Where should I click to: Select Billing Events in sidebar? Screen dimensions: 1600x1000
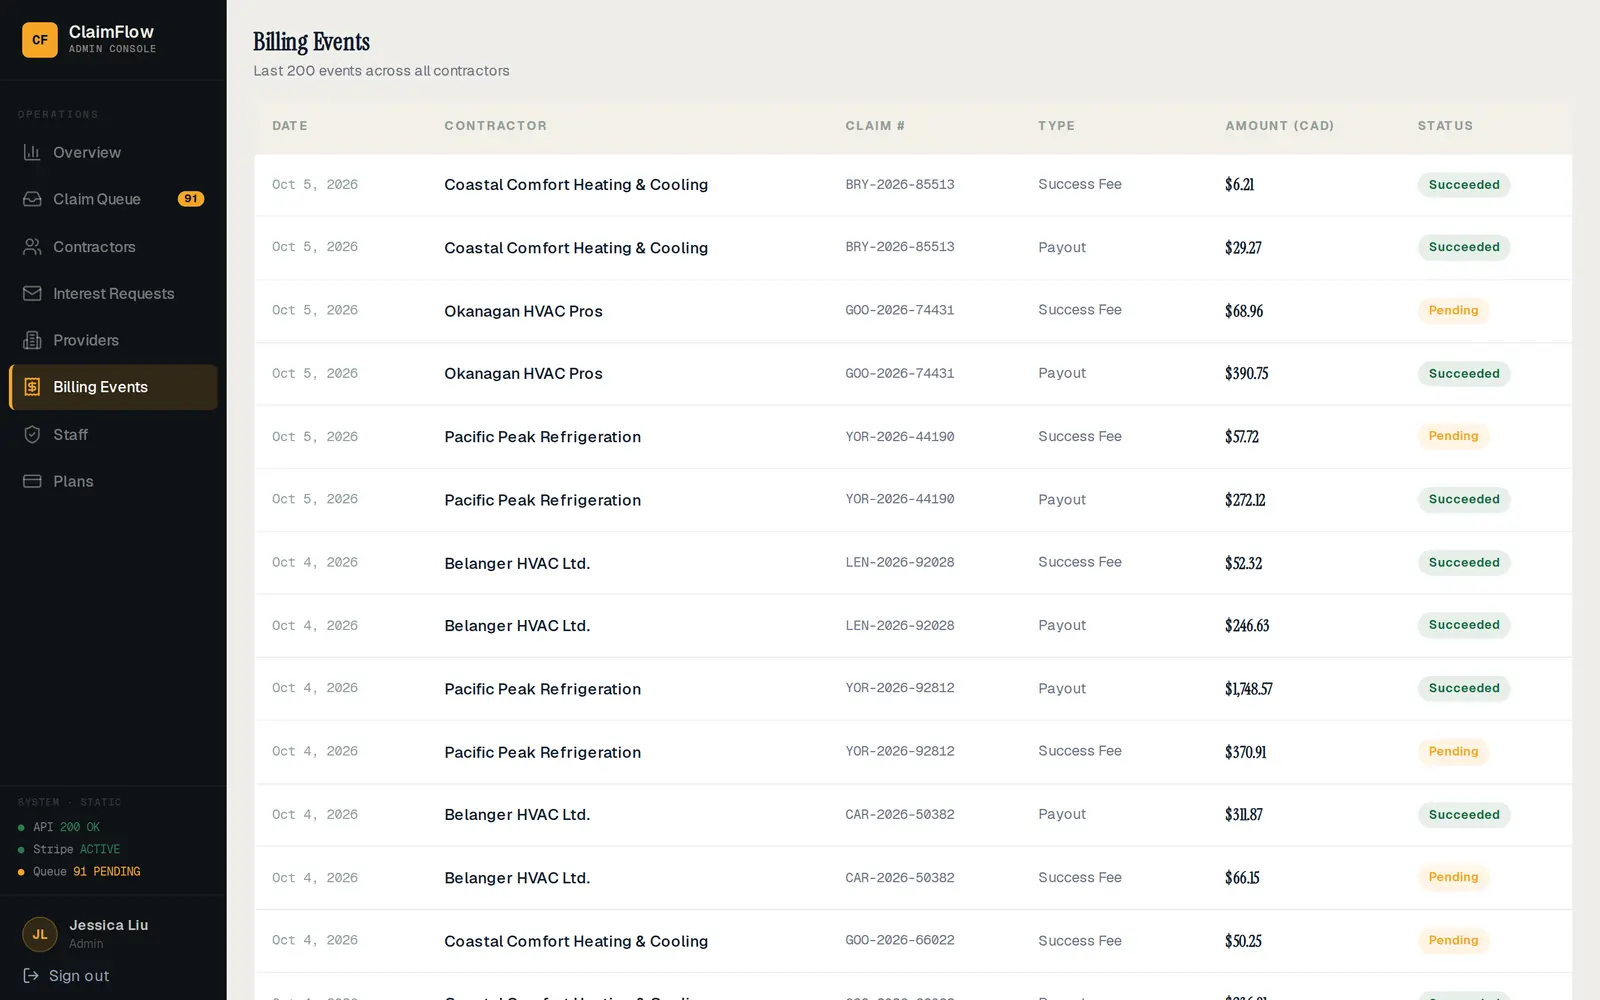(x=113, y=387)
